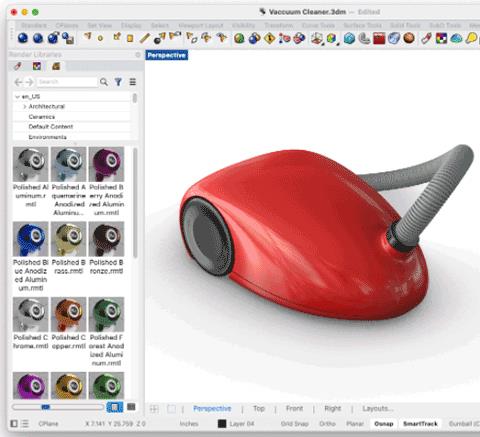This screenshot has height=437, width=480.
Task: Toggle the status bar list lines icon
Action: tap(25, 424)
